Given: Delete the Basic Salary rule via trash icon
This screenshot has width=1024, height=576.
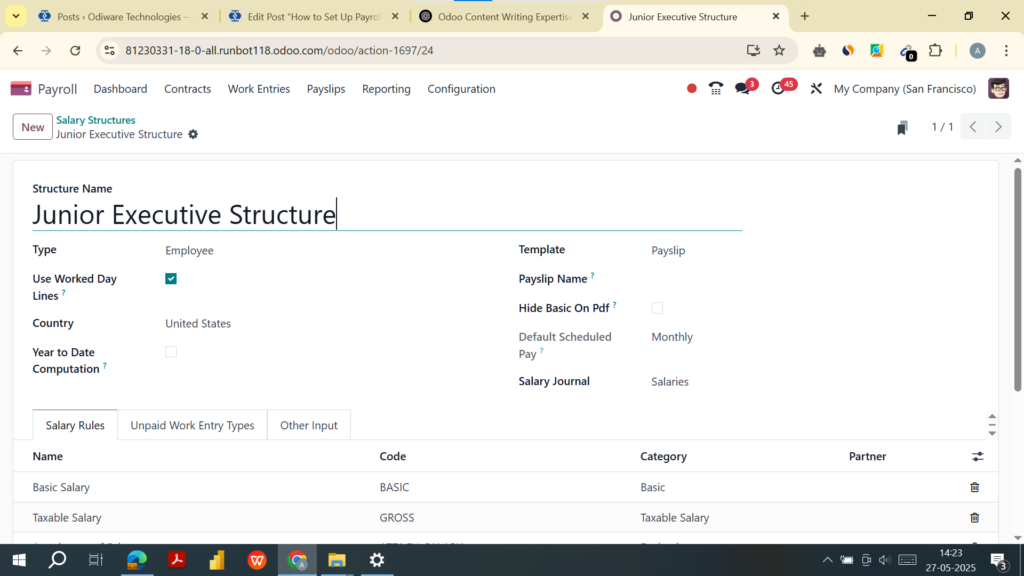Looking at the screenshot, I should 975,487.
